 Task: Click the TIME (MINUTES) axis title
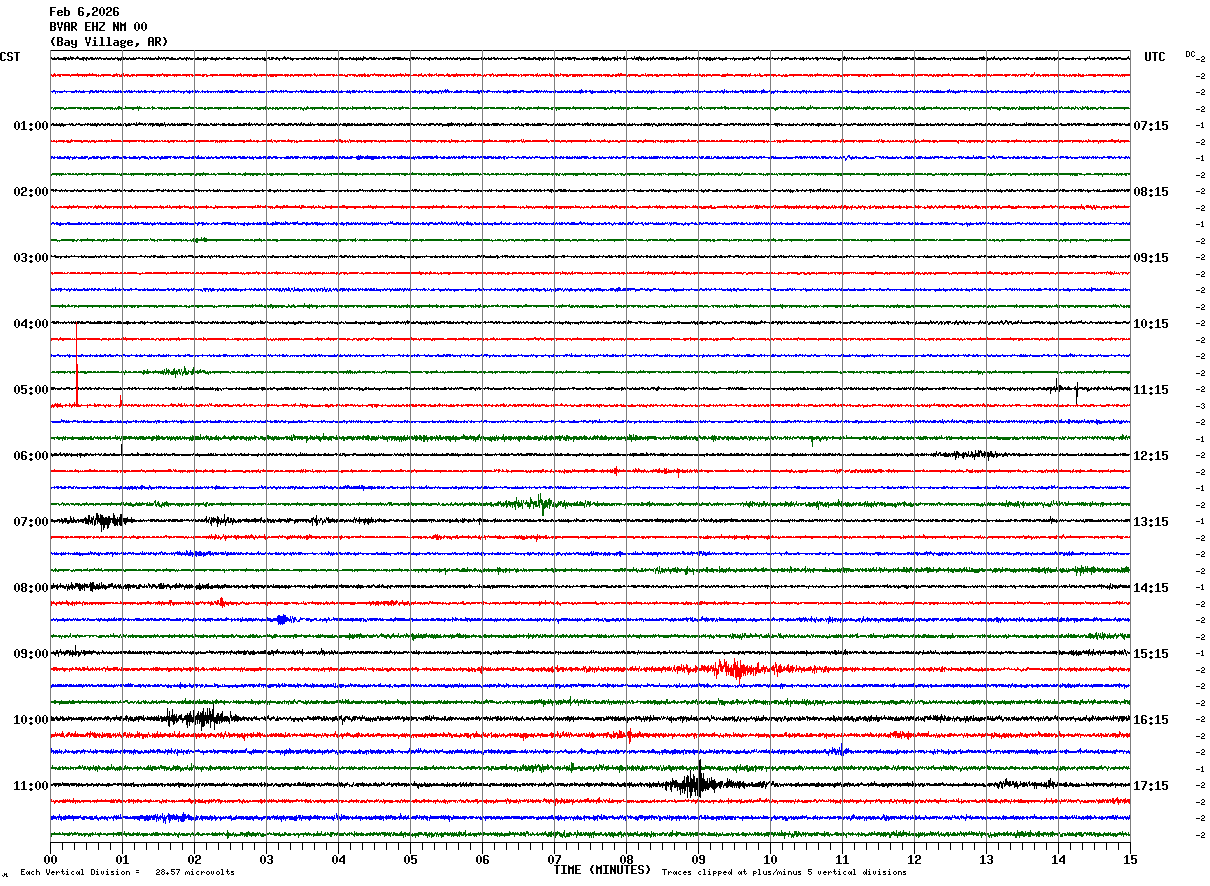[602, 870]
